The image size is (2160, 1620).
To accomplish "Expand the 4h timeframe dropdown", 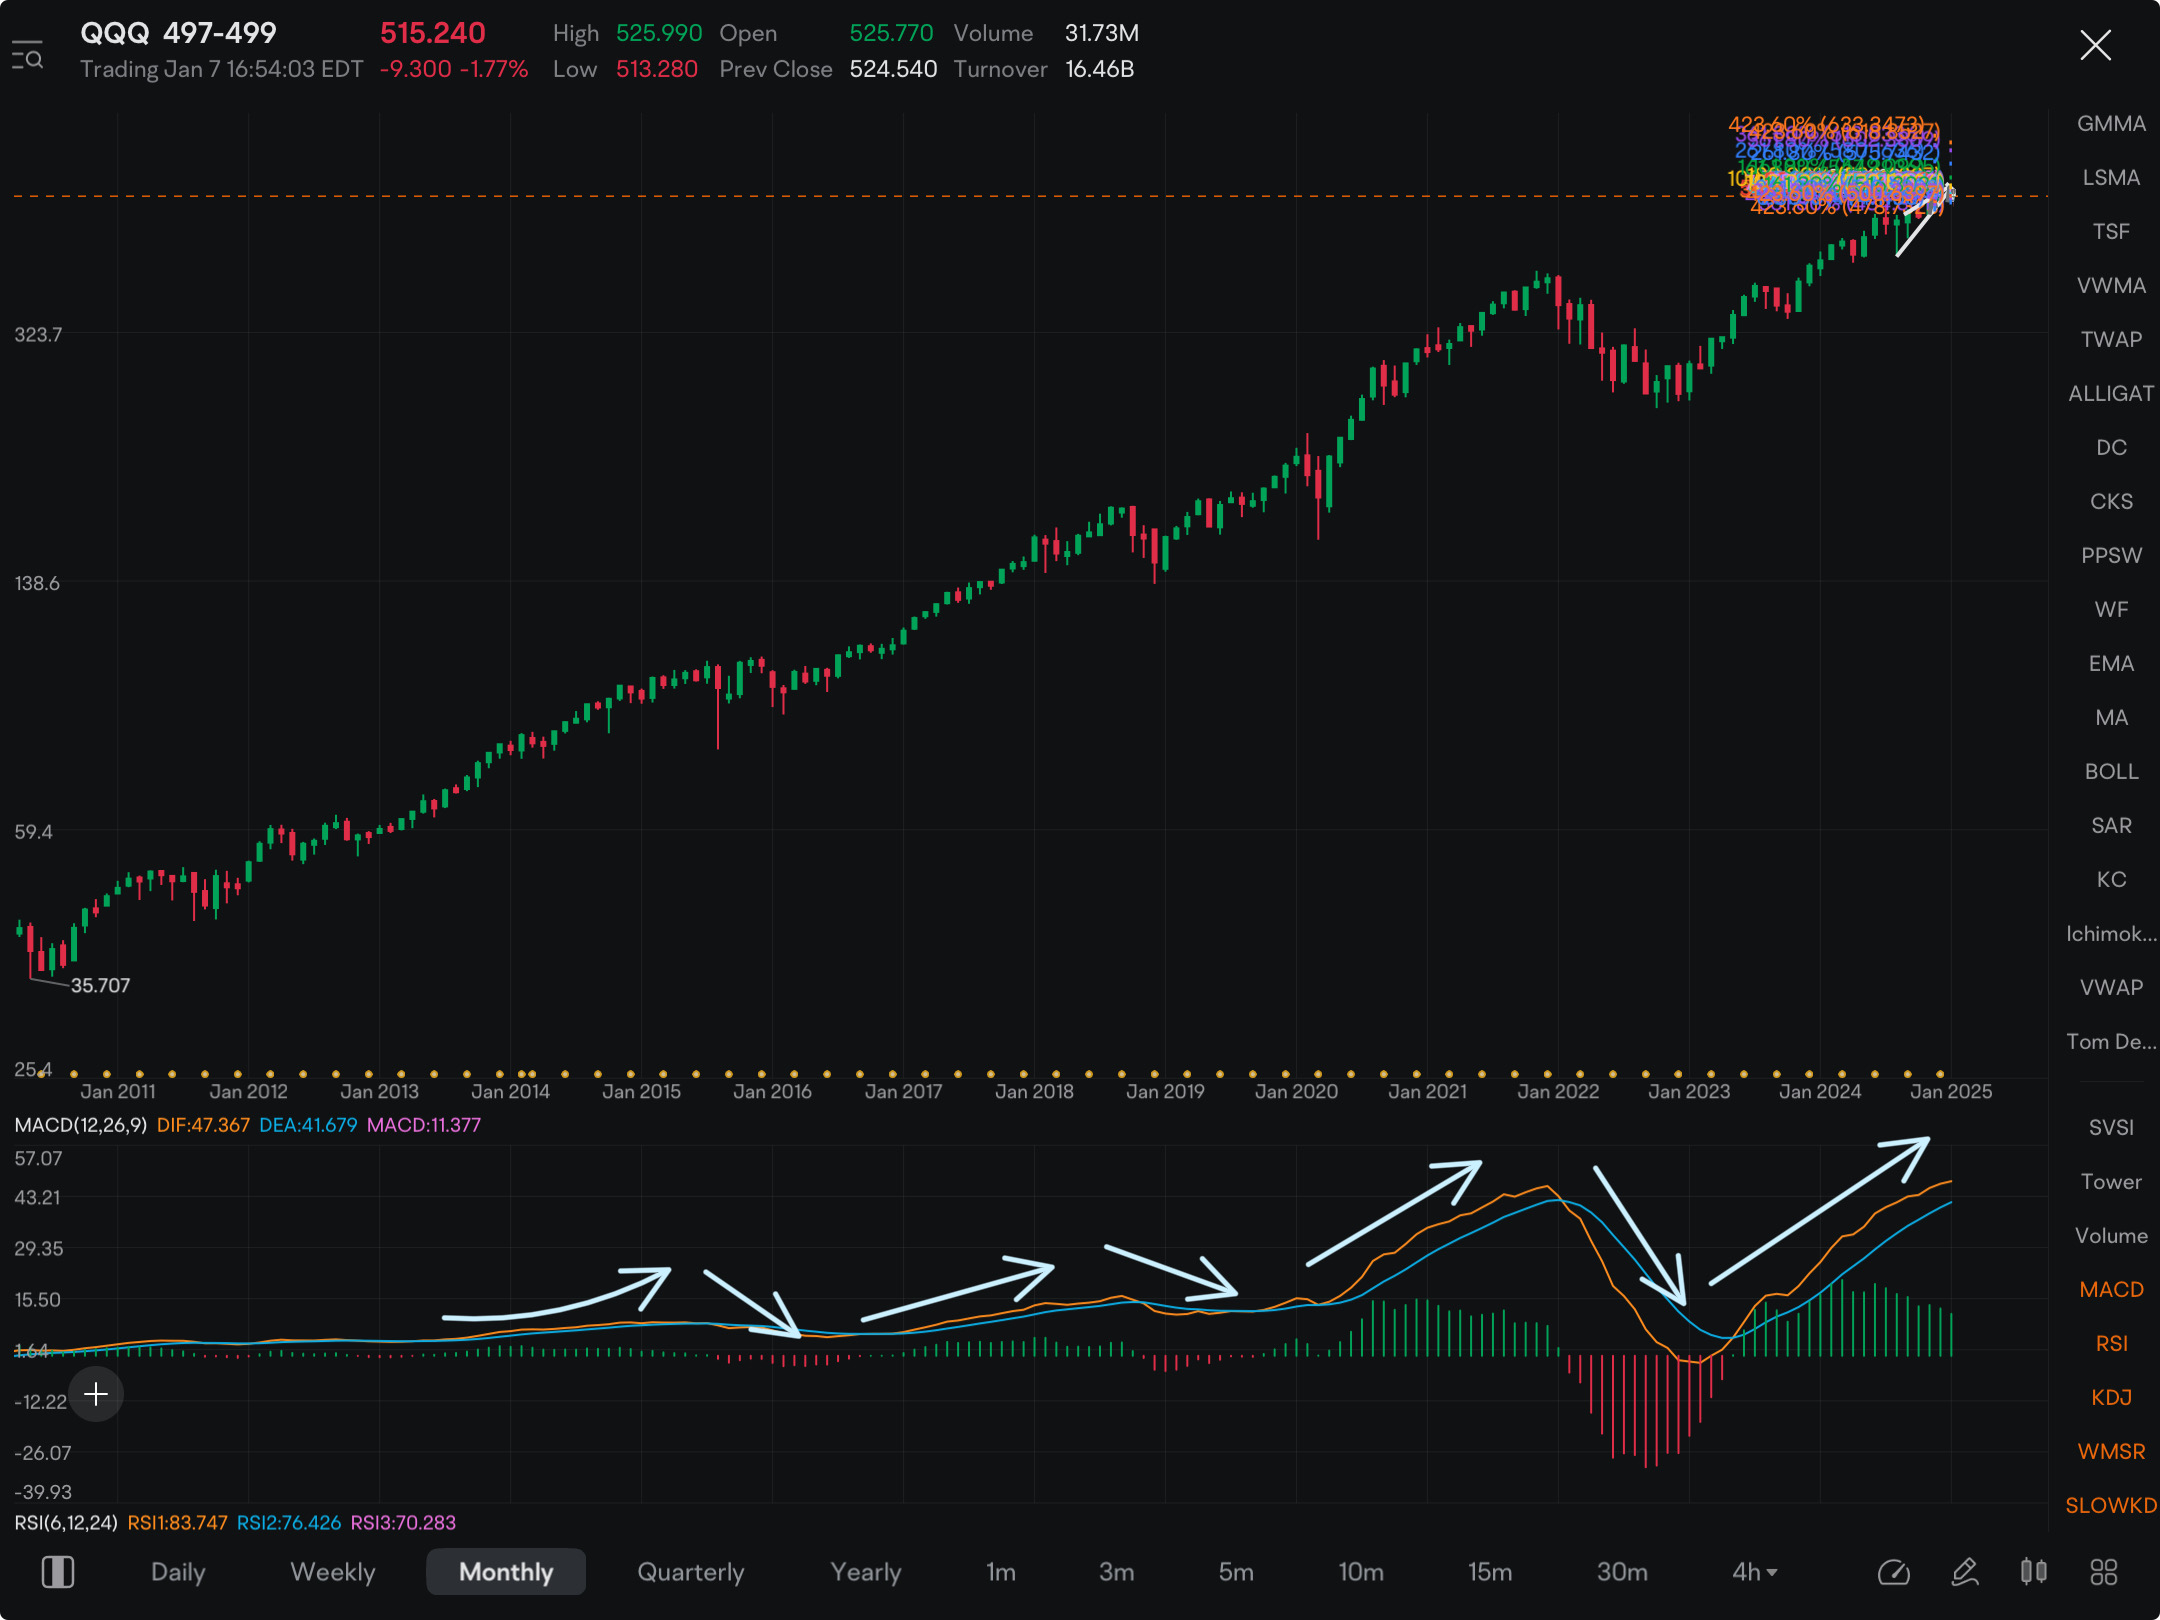I will (x=1755, y=1572).
